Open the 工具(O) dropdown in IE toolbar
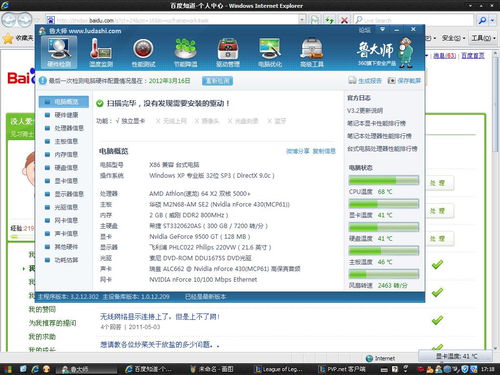Viewport: 500px width, 375px height. (484, 38)
